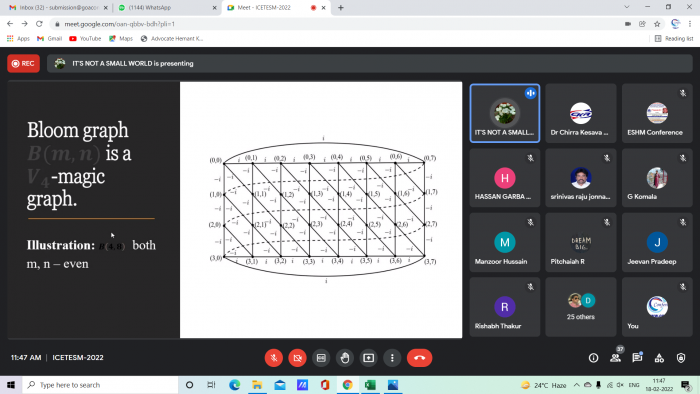Open meeting details info icon
This screenshot has height=394, width=700.
pos(593,358)
